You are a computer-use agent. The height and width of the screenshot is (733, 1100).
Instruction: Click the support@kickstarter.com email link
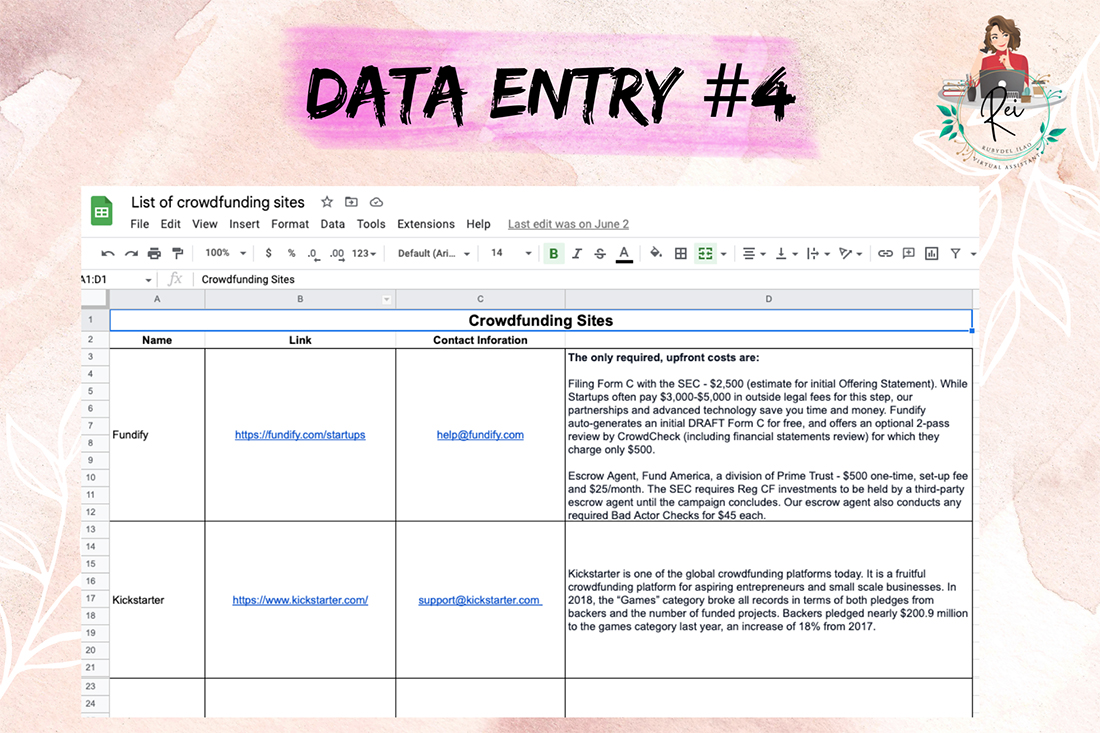tap(480, 600)
